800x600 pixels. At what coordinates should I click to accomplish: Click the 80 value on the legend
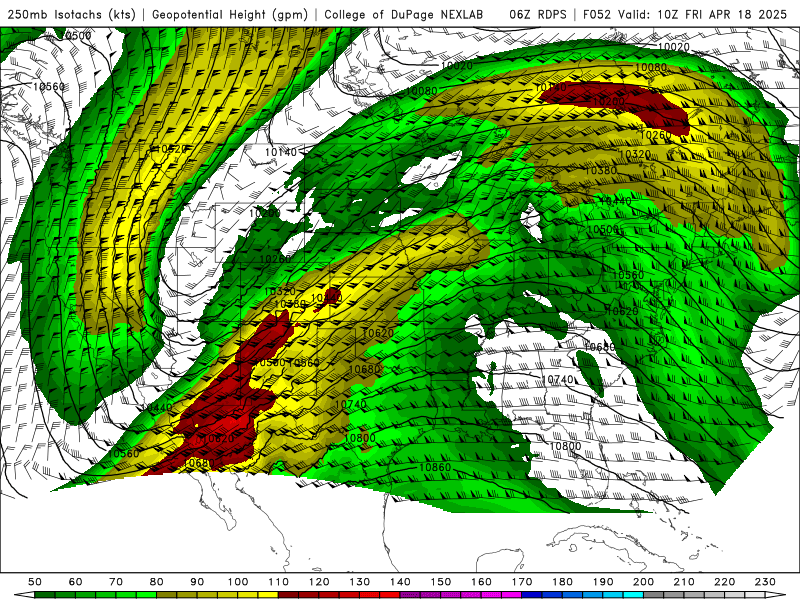coord(157,582)
